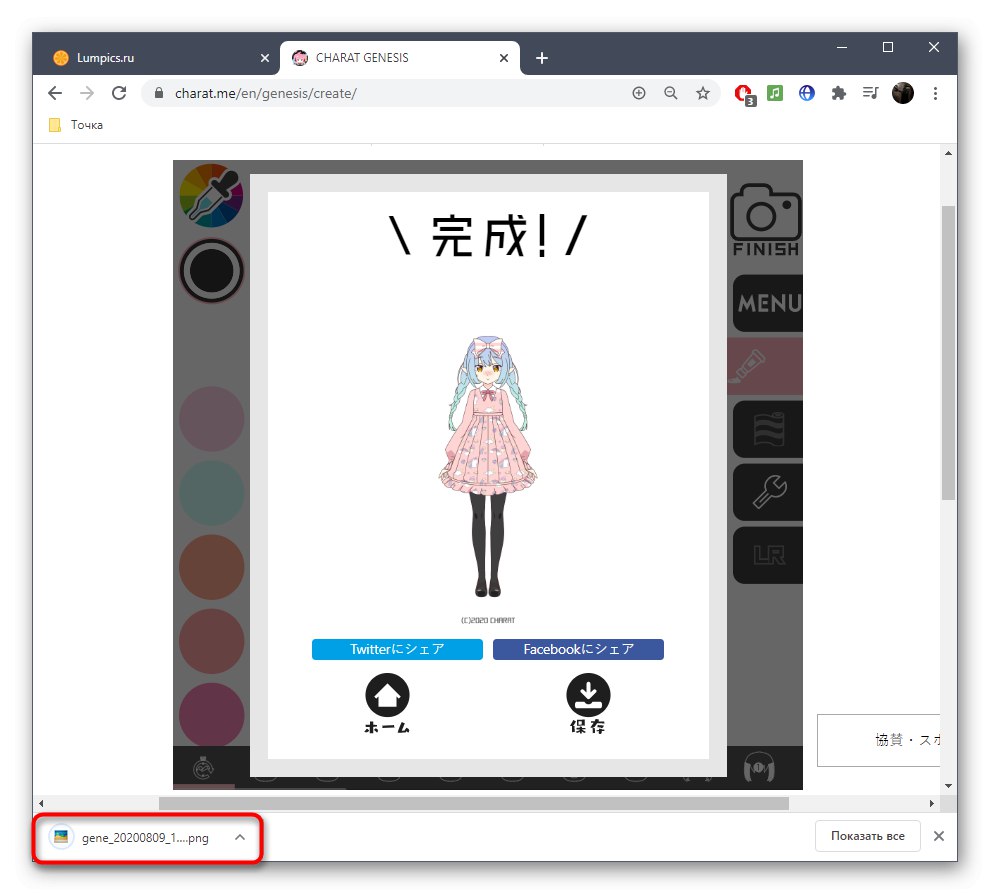This screenshot has width=990, height=894.
Task: Pick the magenta purple color swatch
Action: click(212, 715)
